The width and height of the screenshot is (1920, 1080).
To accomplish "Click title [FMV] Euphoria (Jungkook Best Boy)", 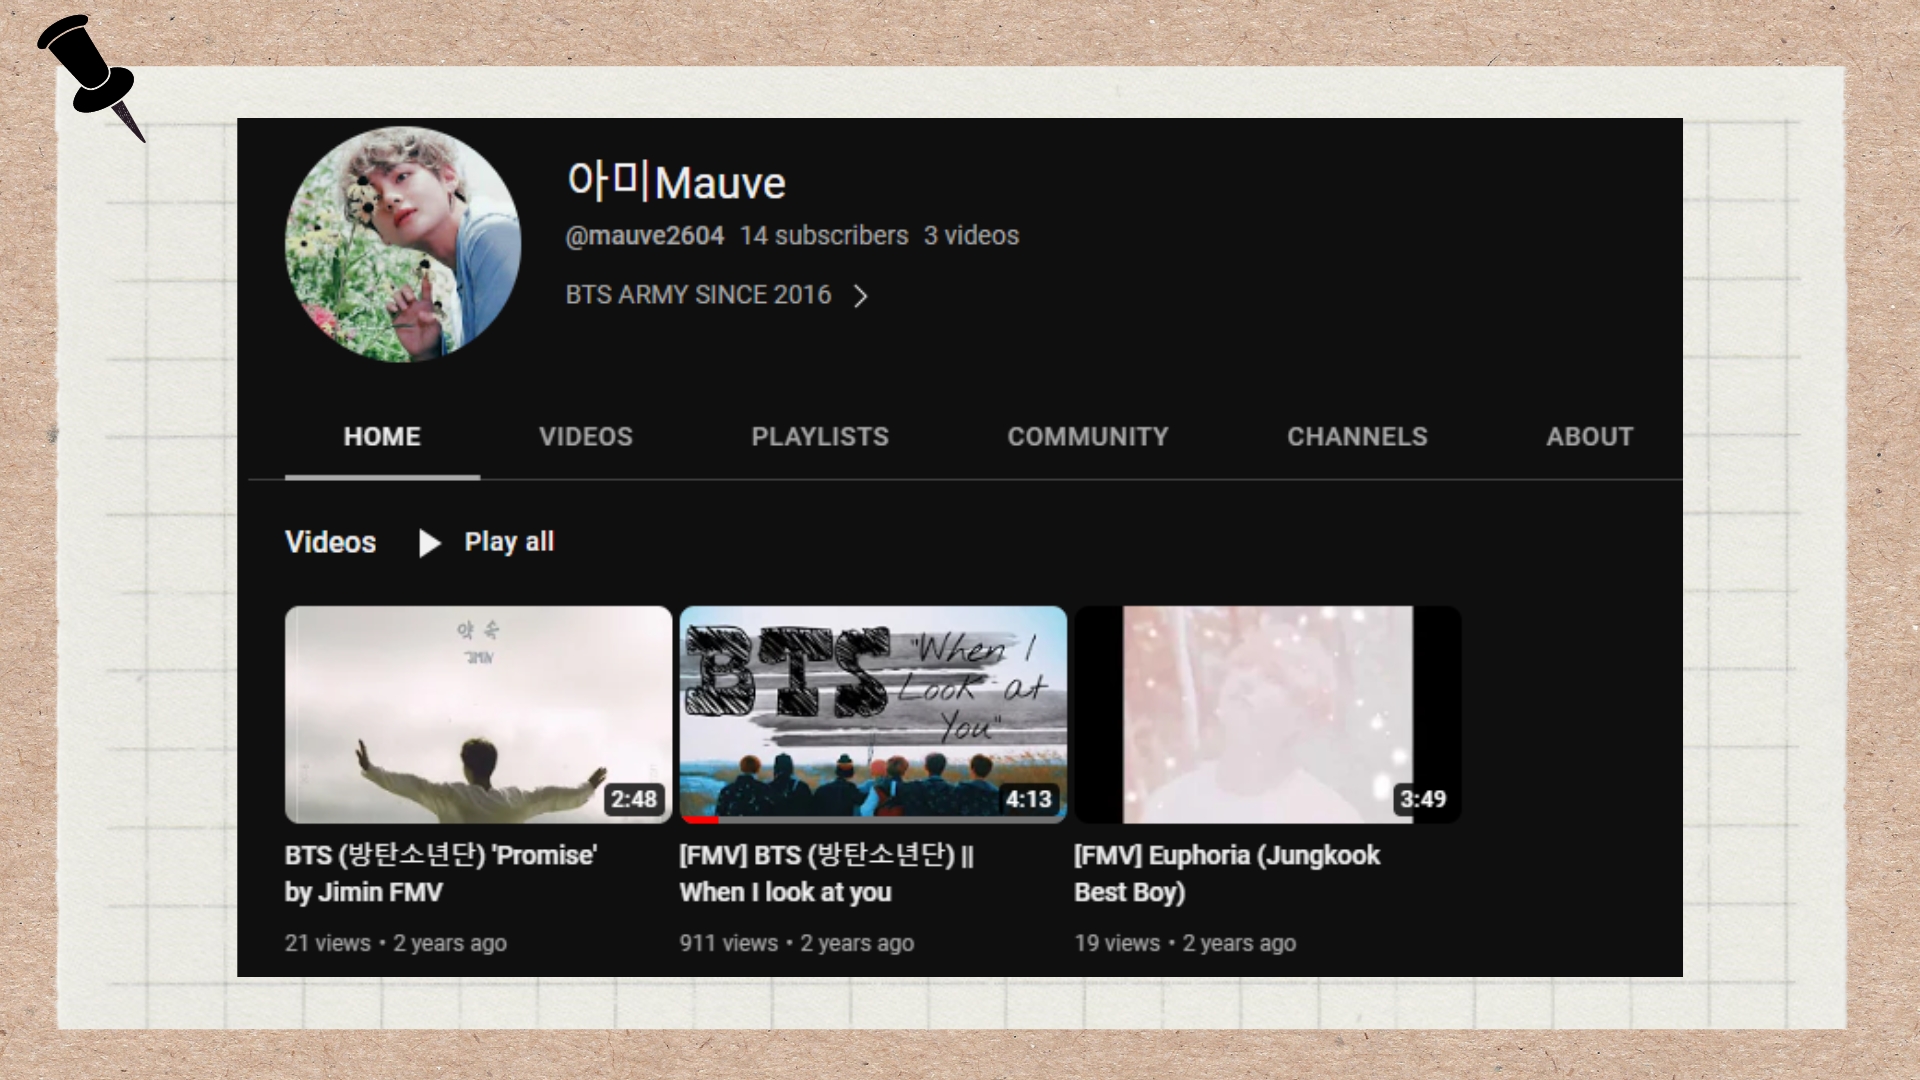I will (x=1227, y=873).
